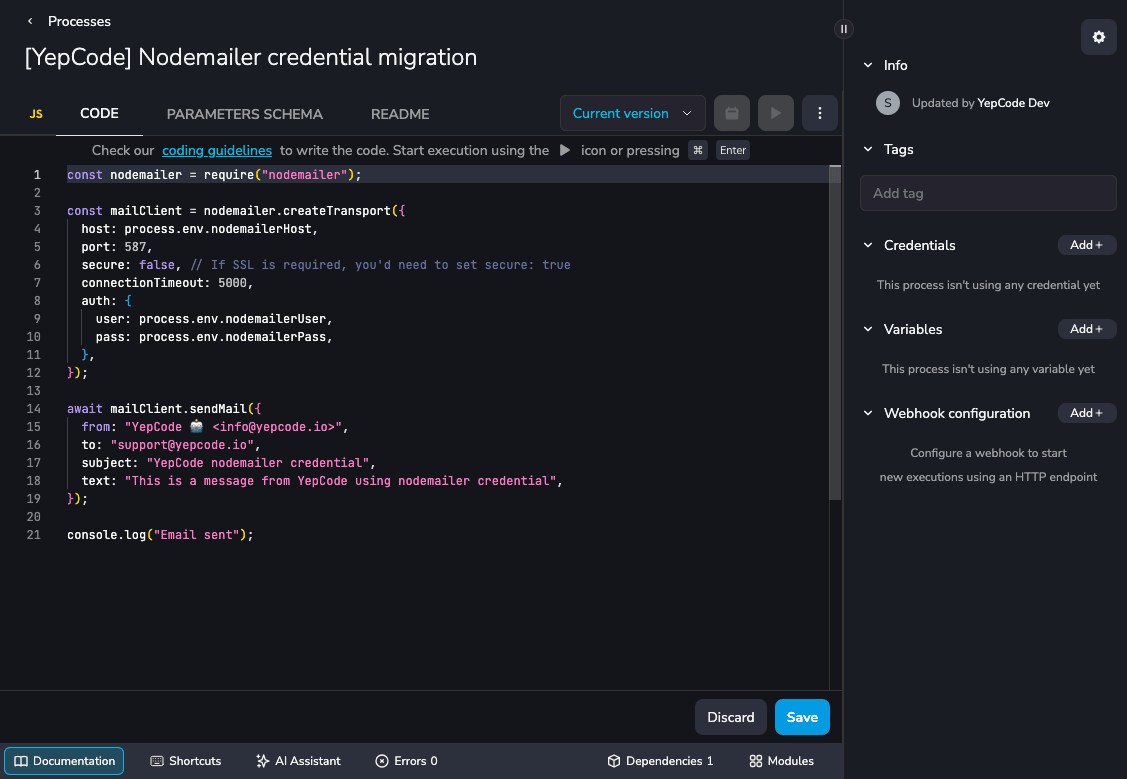The height and width of the screenshot is (779, 1127).
Task: Collapse the Tags section
Action: (x=868, y=149)
